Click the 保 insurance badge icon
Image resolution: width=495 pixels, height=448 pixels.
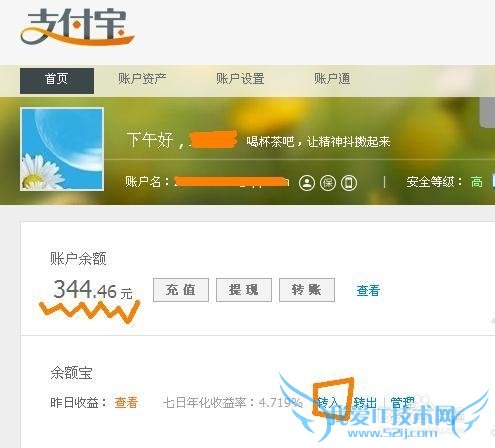pyautogui.click(x=328, y=183)
